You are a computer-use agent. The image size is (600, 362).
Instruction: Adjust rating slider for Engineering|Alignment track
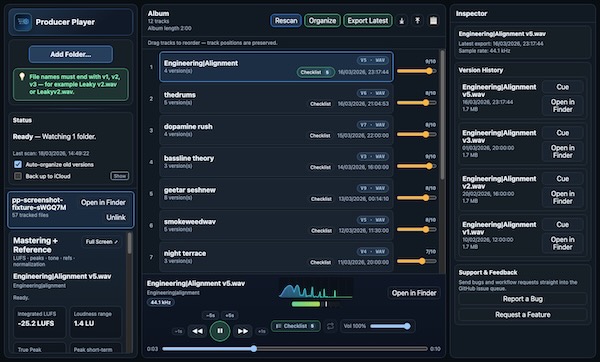coord(416,71)
